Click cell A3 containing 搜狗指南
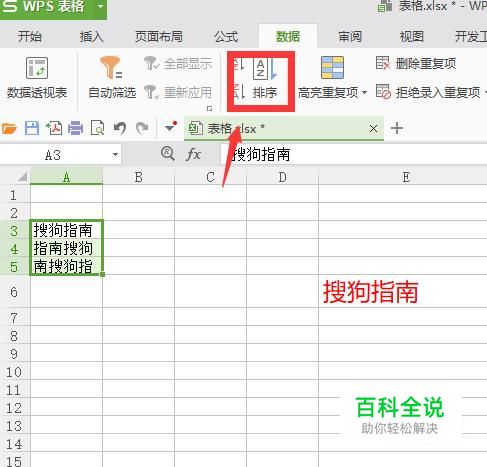This screenshot has width=487, height=467. [x=66, y=230]
